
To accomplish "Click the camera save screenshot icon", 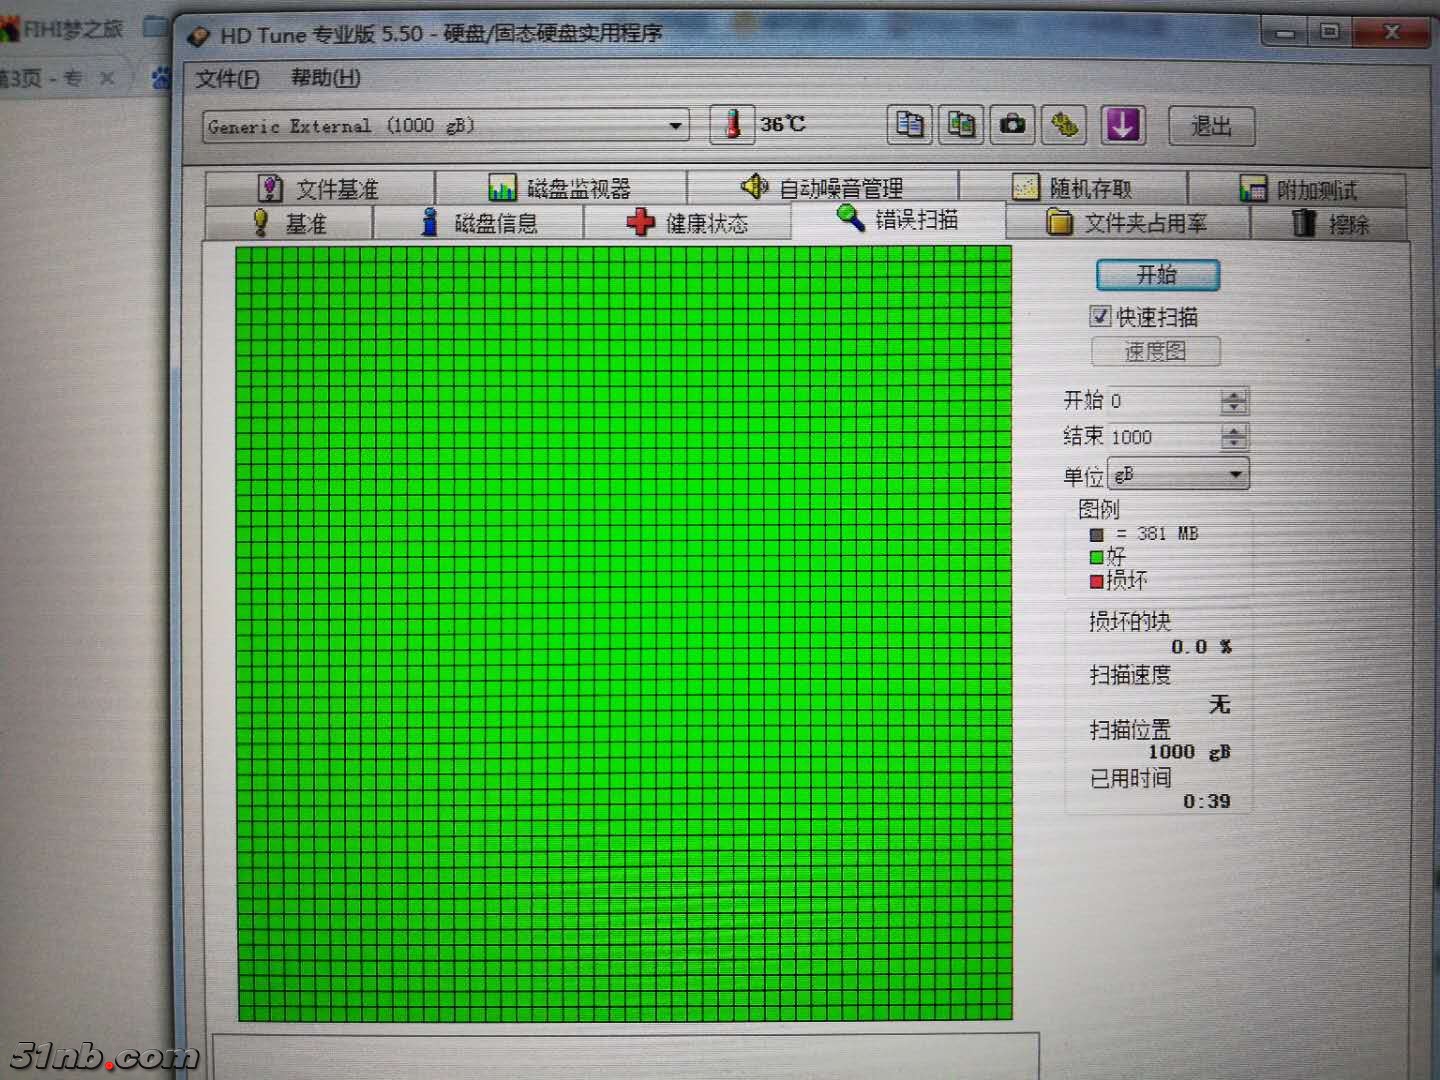I will tap(1012, 125).
